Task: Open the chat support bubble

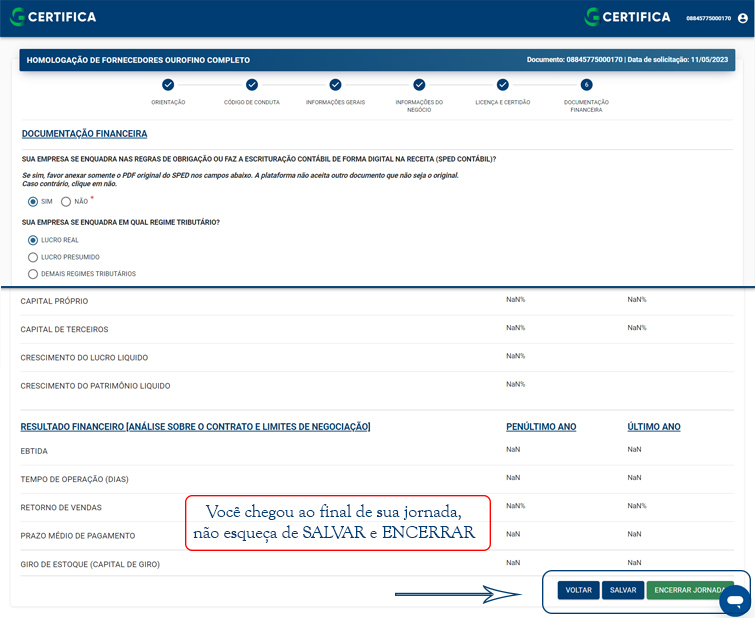Action: click(x=734, y=600)
